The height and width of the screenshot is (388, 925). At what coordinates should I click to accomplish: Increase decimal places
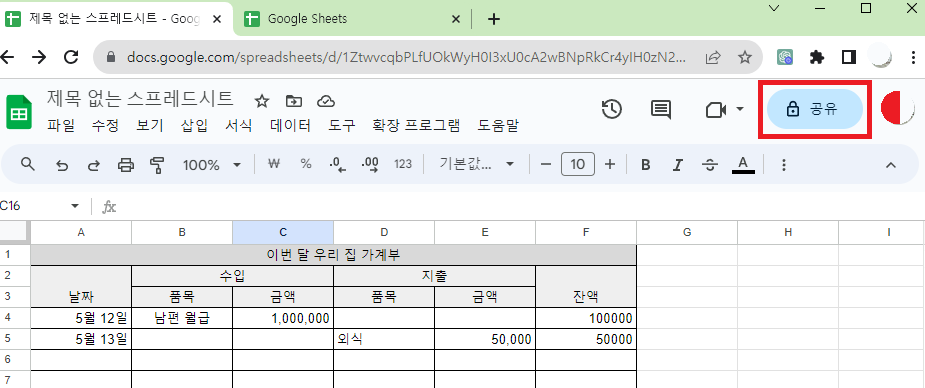370,165
